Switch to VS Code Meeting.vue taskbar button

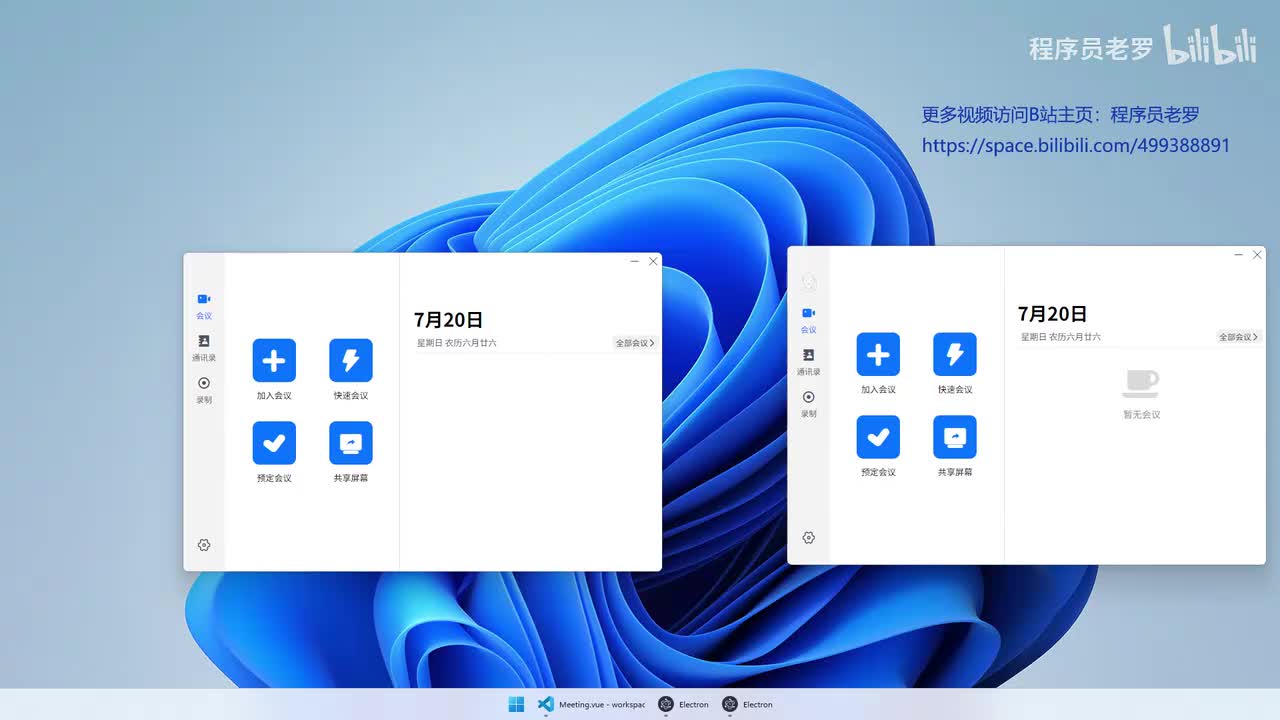[x=591, y=704]
